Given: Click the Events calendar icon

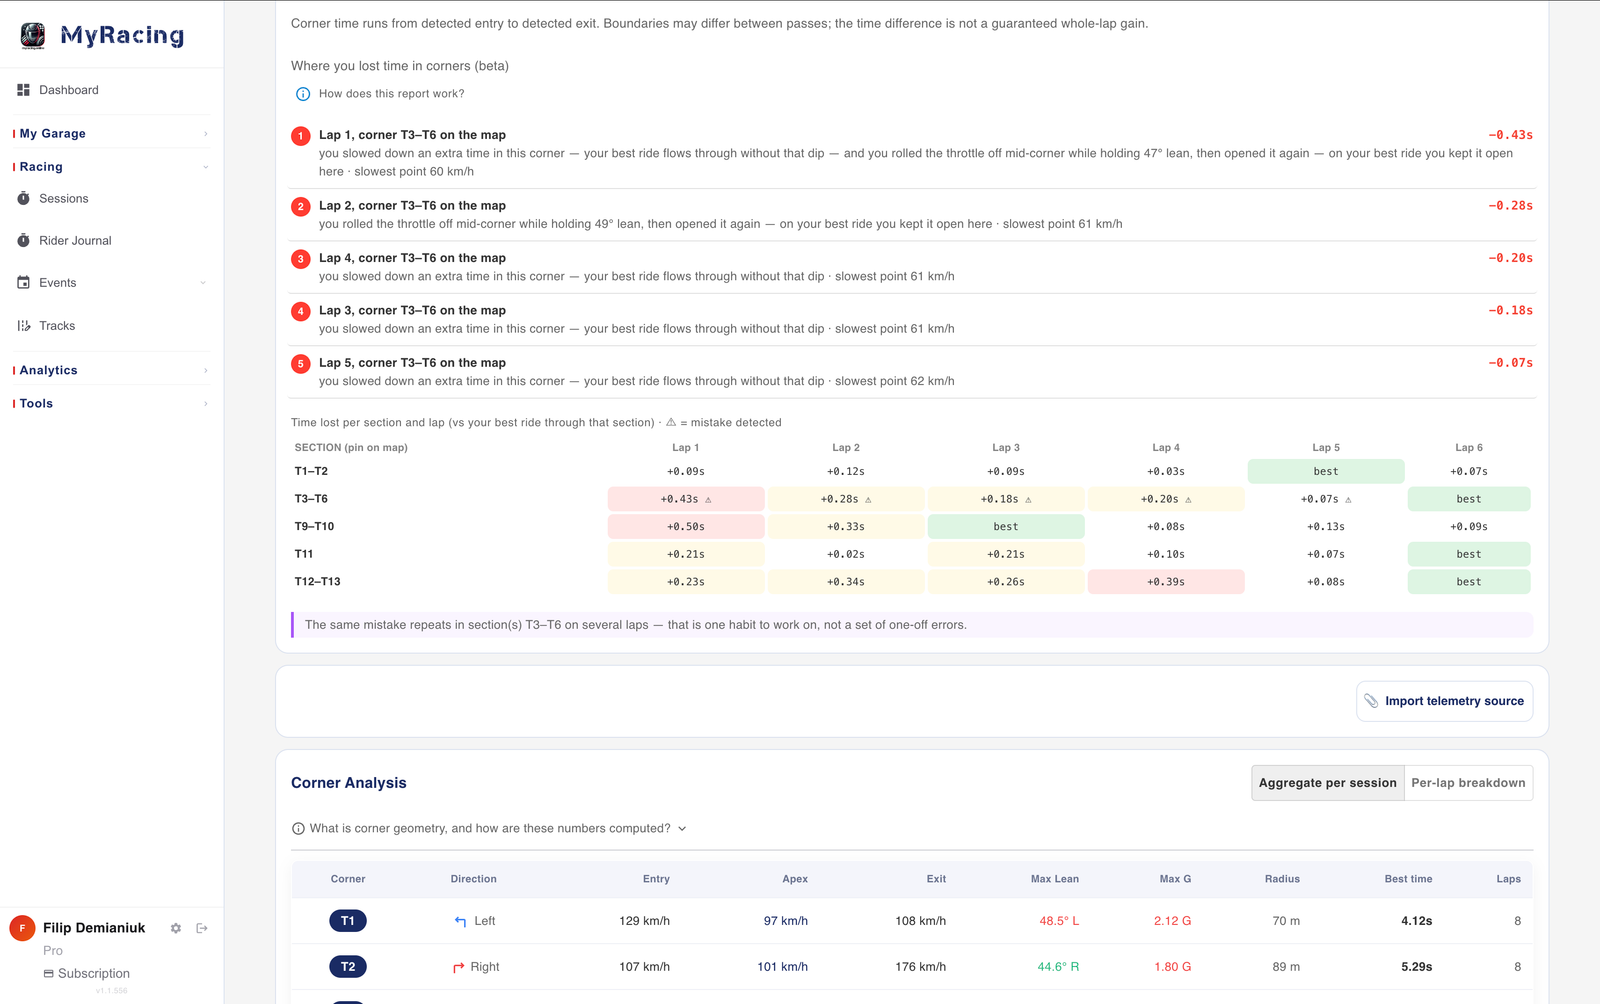Looking at the screenshot, I should click(23, 283).
